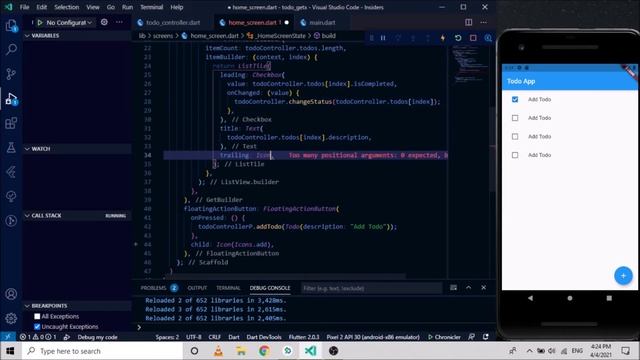Tap emulator home navigation button

570,298
